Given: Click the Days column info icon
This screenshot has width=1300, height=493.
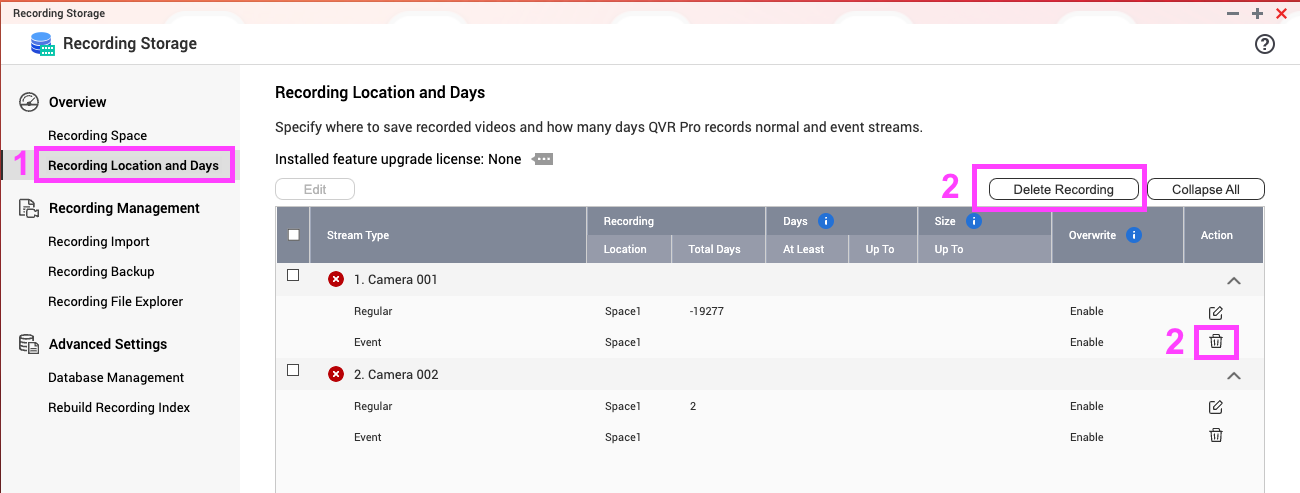Looking at the screenshot, I should (x=826, y=221).
